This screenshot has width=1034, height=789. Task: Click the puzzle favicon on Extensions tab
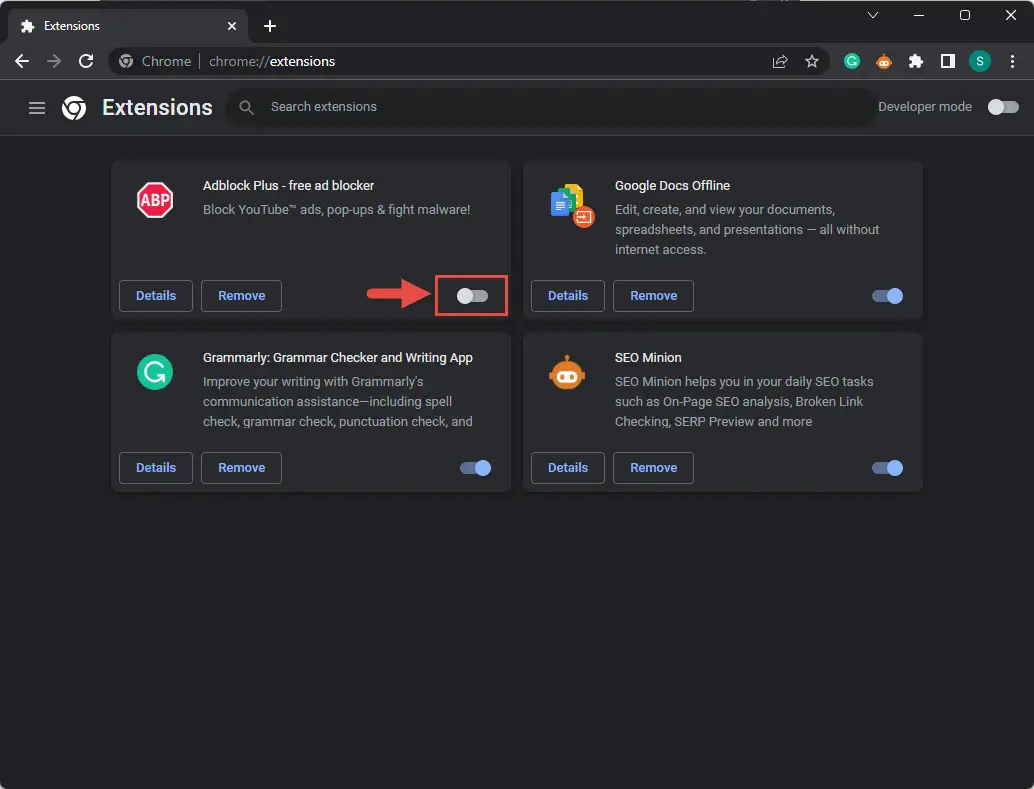click(27, 26)
